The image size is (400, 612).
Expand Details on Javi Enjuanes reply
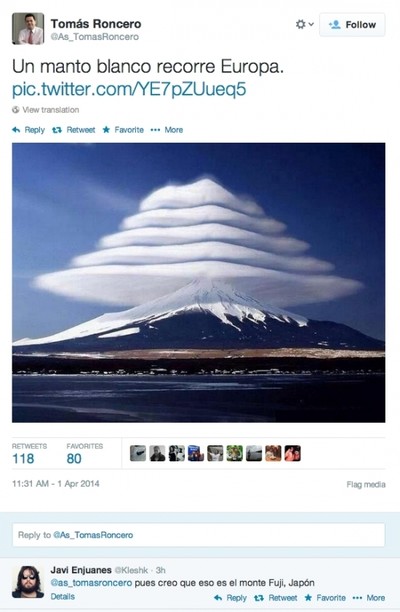[x=62, y=596]
